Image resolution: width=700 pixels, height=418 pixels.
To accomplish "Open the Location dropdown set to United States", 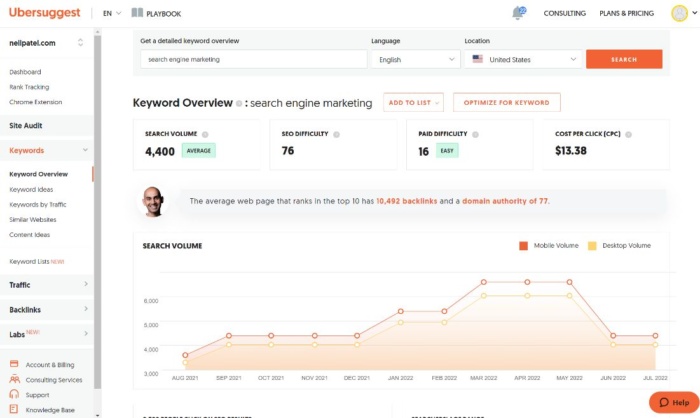I will click(x=524, y=59).
